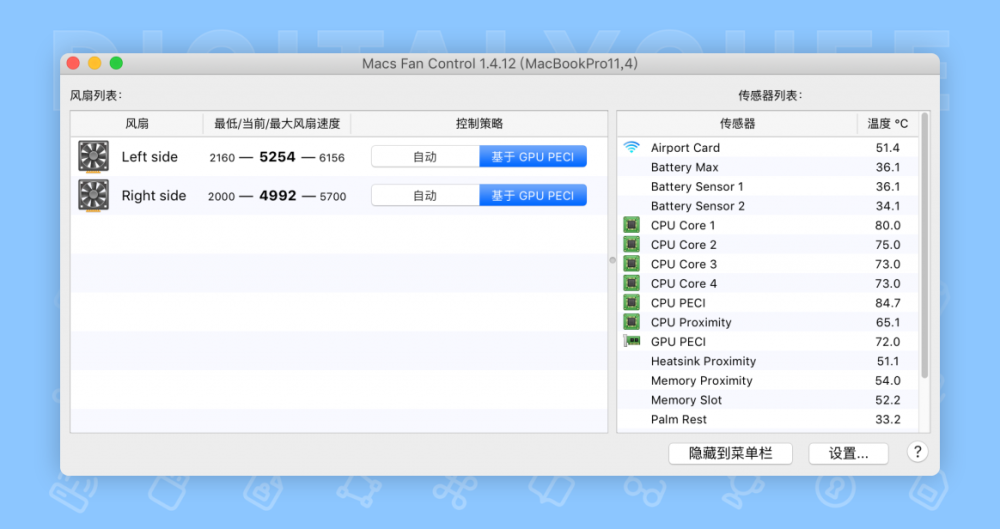Viewport: 1000px width, 529px height.
Task: Select the CPU Proximity label
Action: (x=691, y=322)
